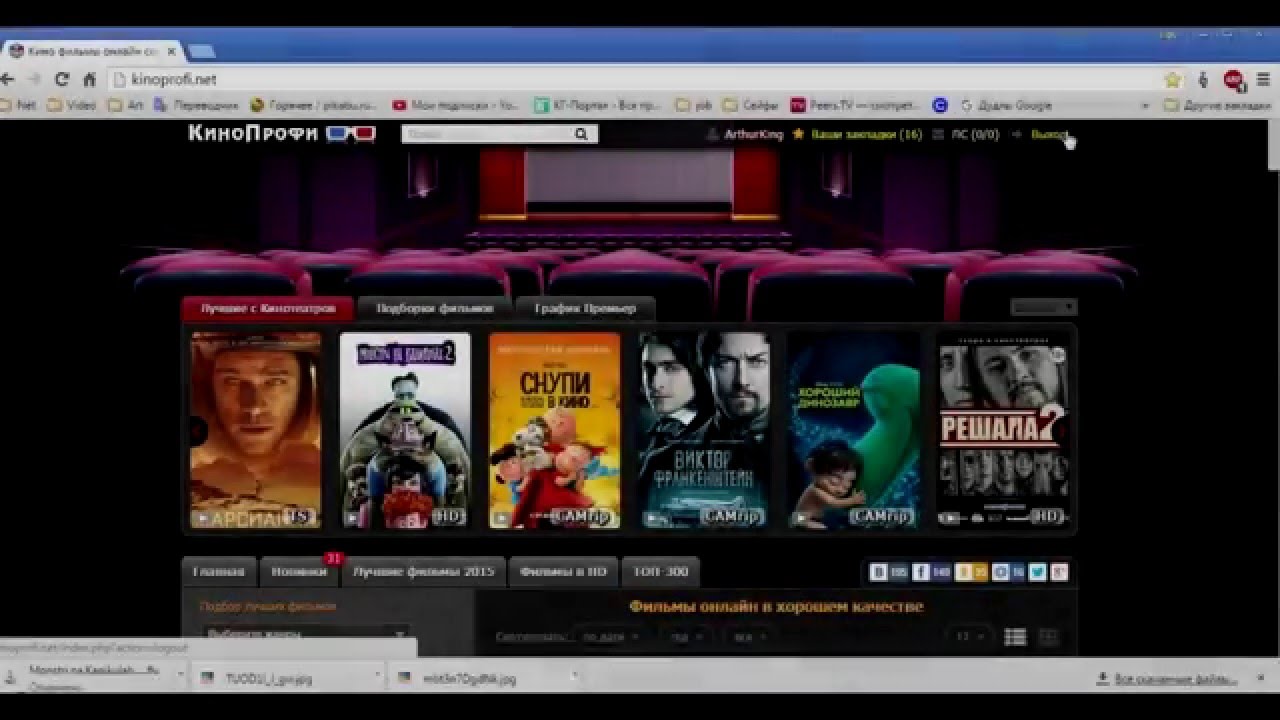The width and height of the screenshot is (1280, 720).
Task: Click the page vertical scrollbar thumb
Action: pos(1272,145)
